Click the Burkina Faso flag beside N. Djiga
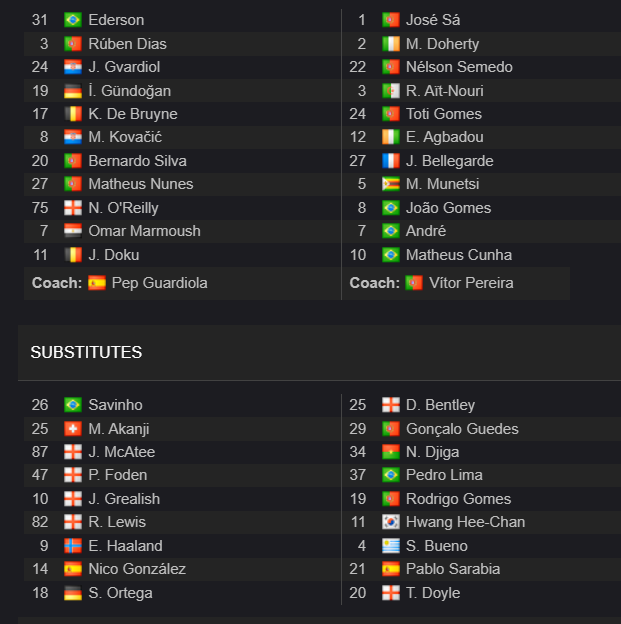The image size is (621, 624). [391, 452]
